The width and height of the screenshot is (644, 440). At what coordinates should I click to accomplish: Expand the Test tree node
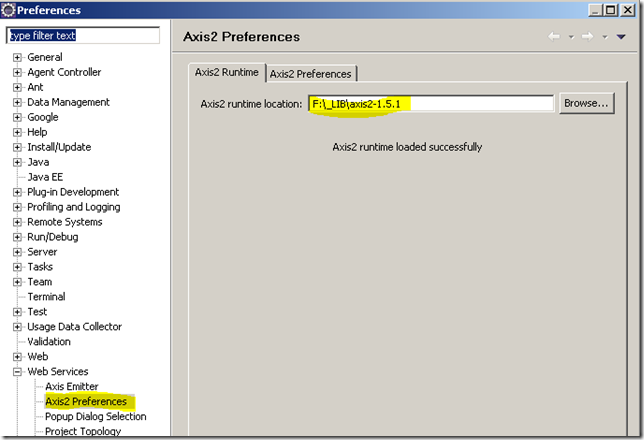pos(17,312)
